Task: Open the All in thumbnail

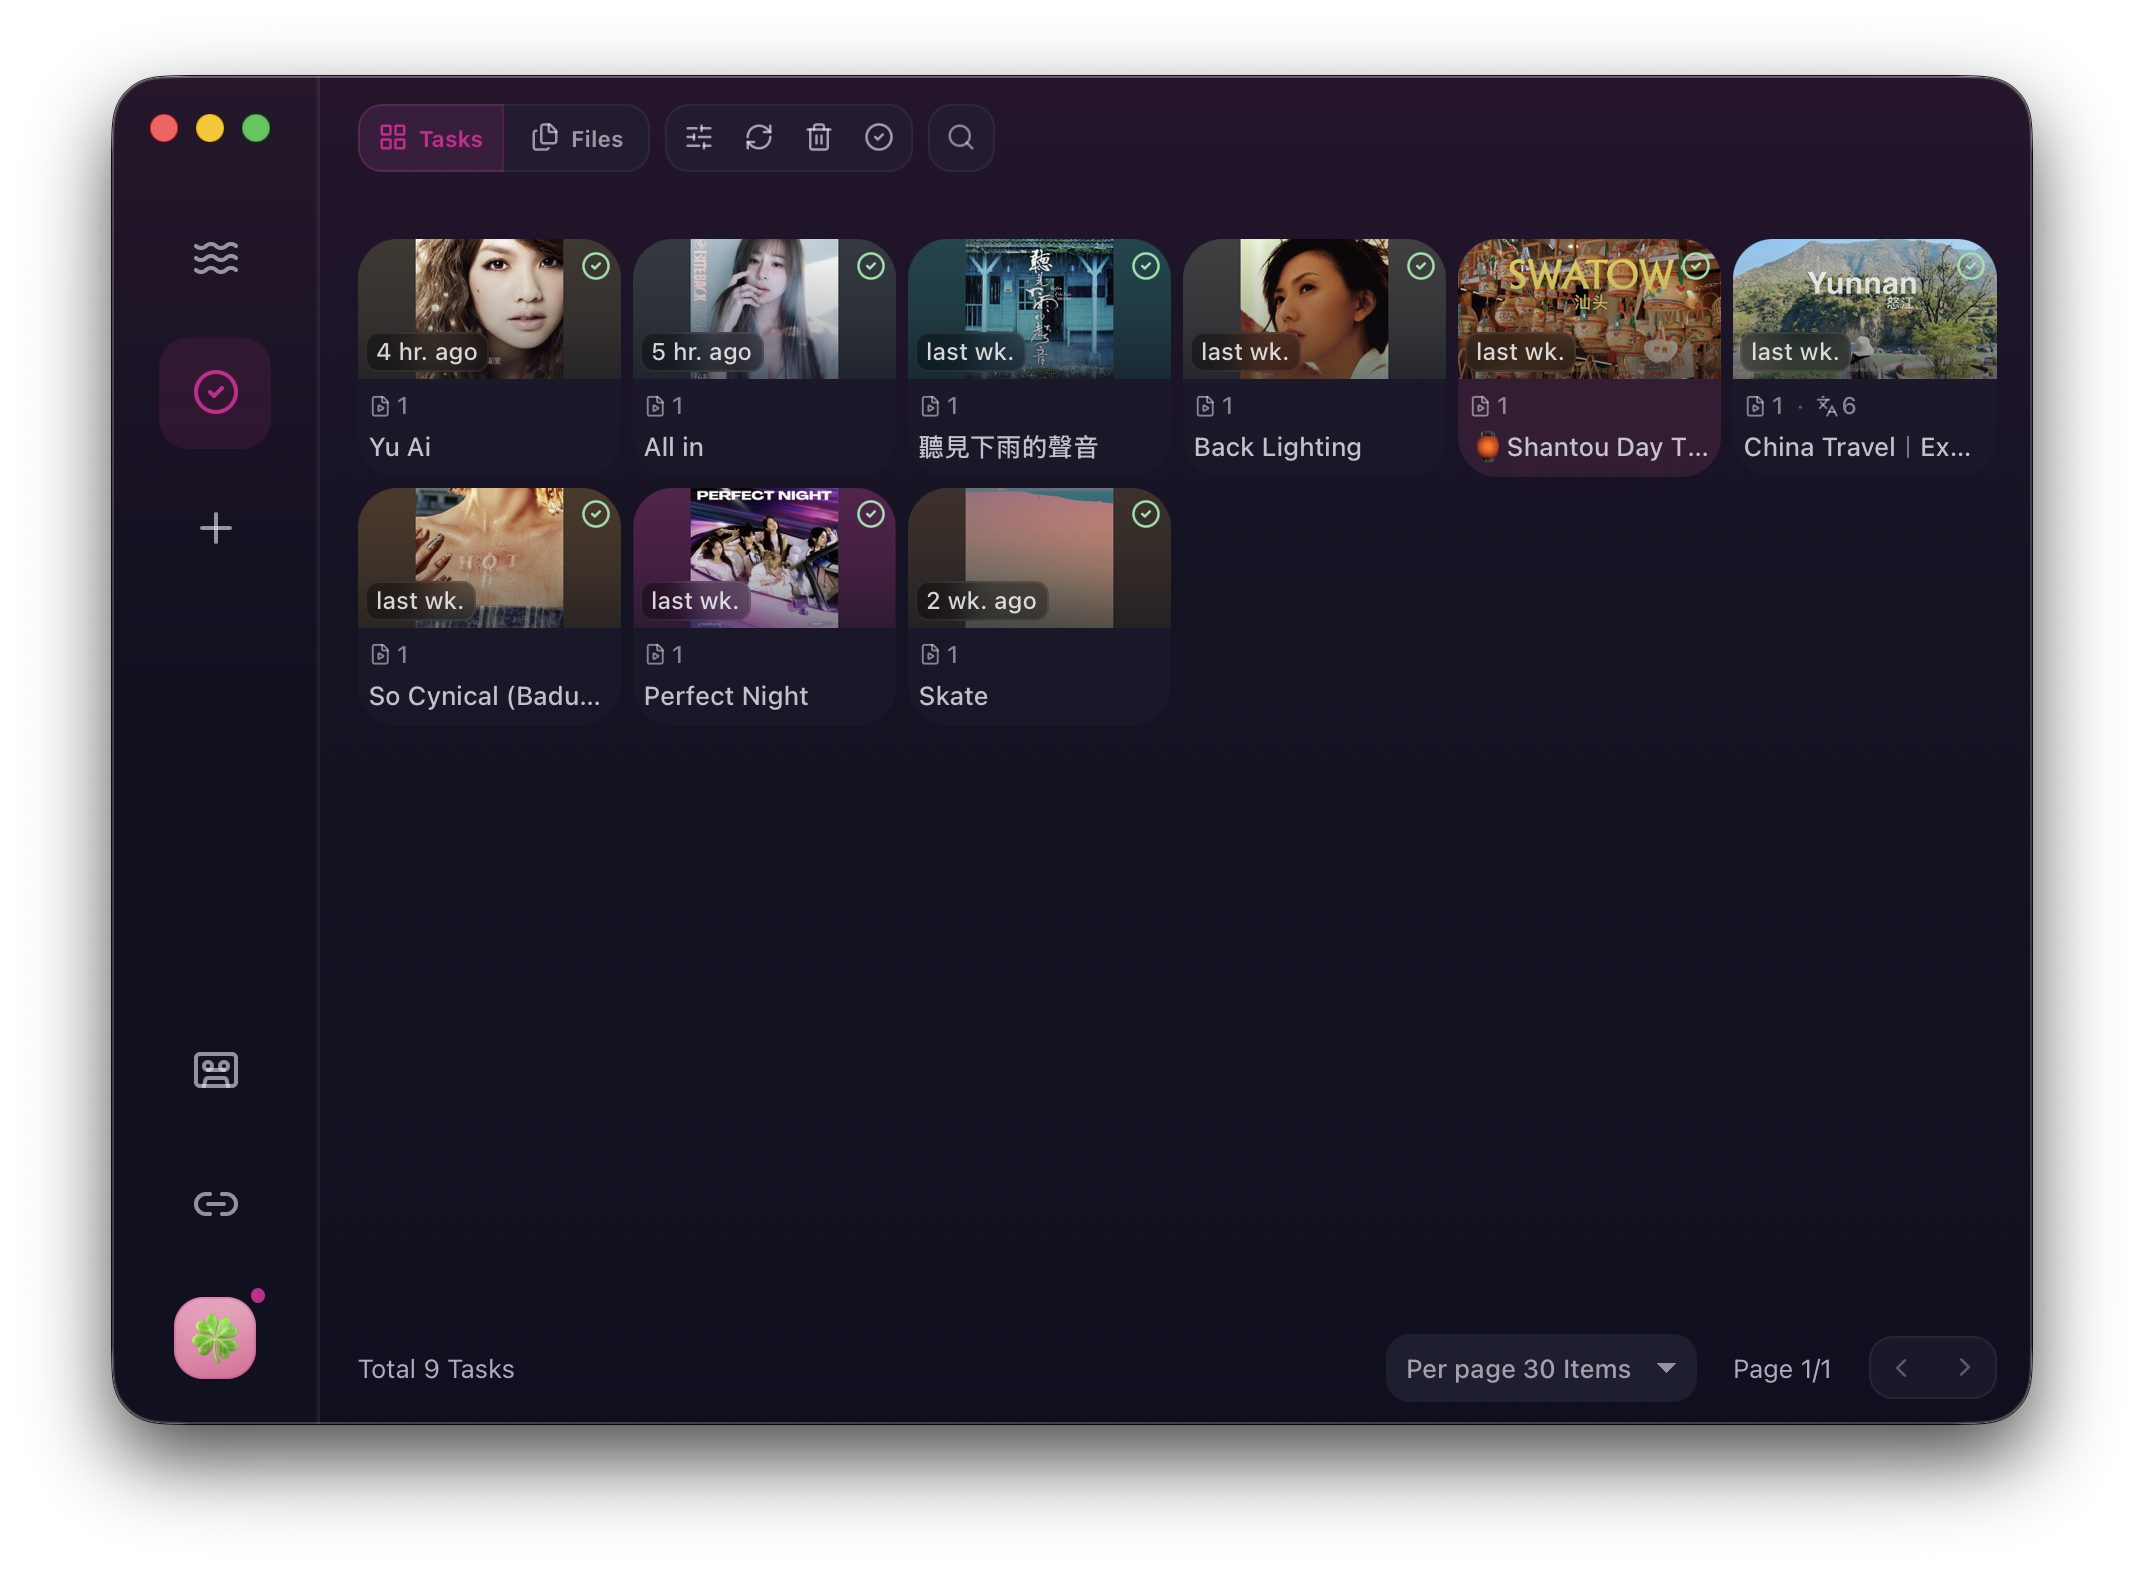Action: pos(764,309)
